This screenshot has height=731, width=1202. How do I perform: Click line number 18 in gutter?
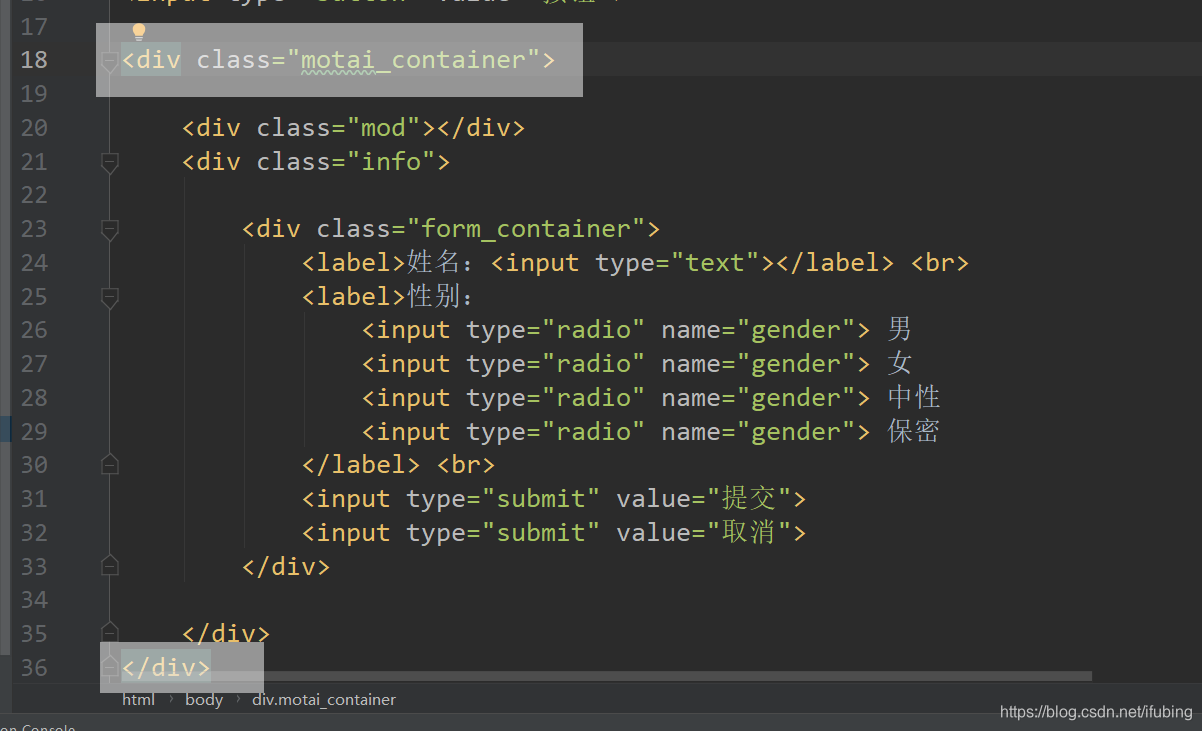pos(34,60)
